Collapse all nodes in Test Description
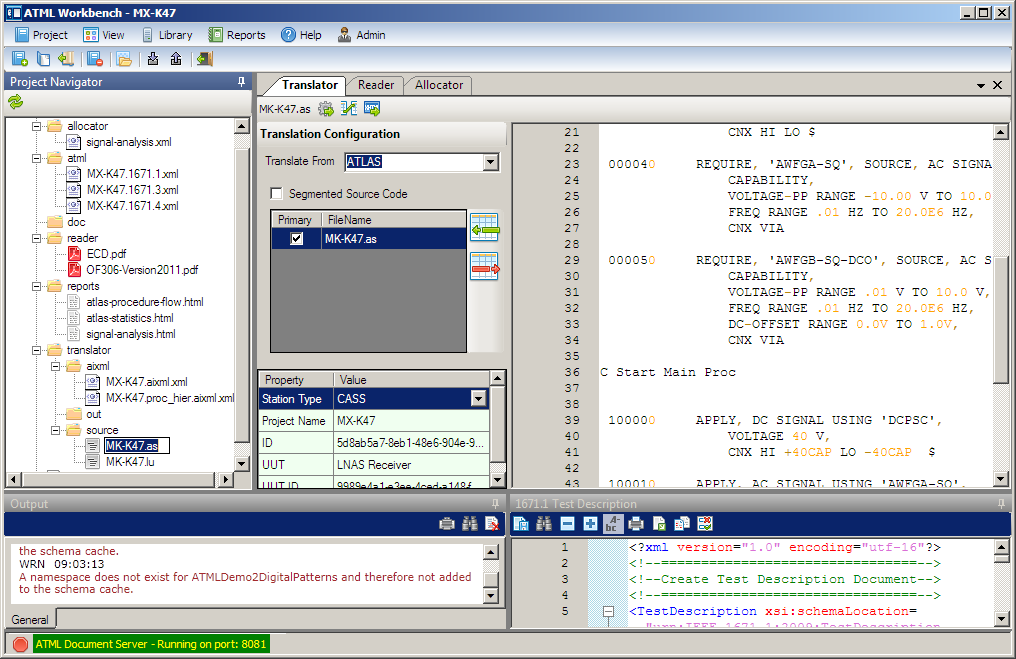 [567, 524]
